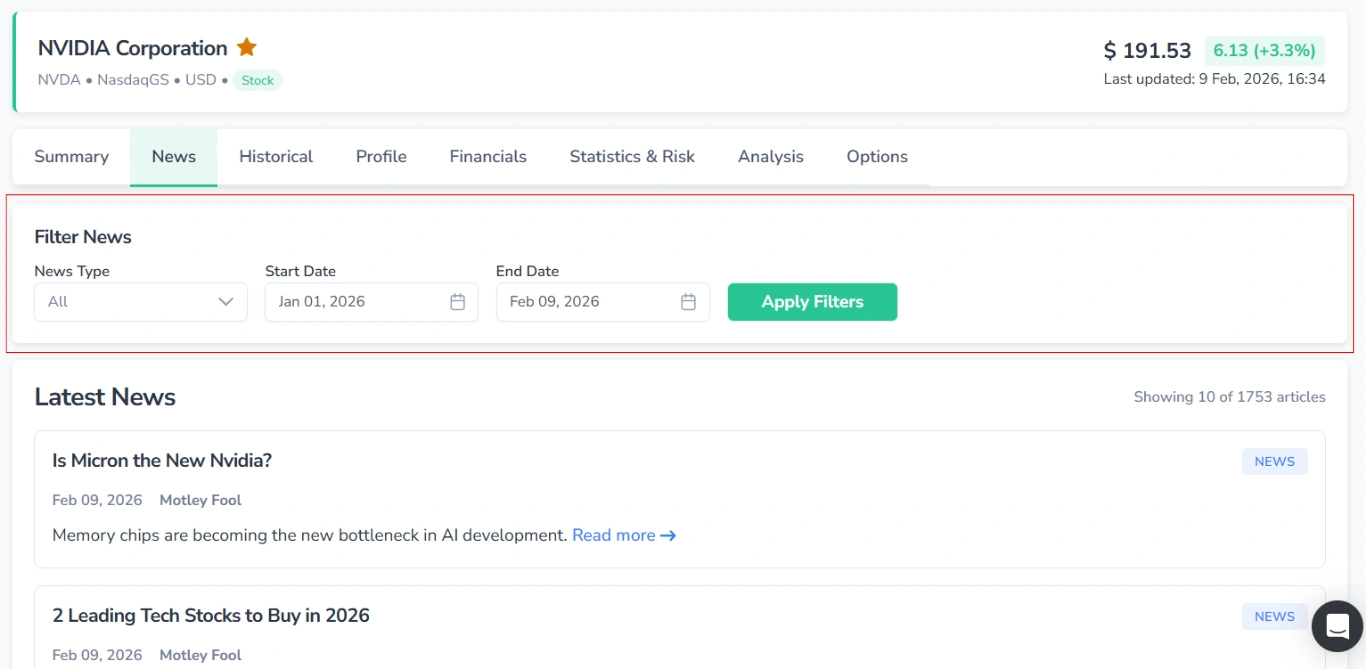This screenshot has width=1366, height=670.
Task: Click the green Stock badge under company name
Action: point(257,81)
